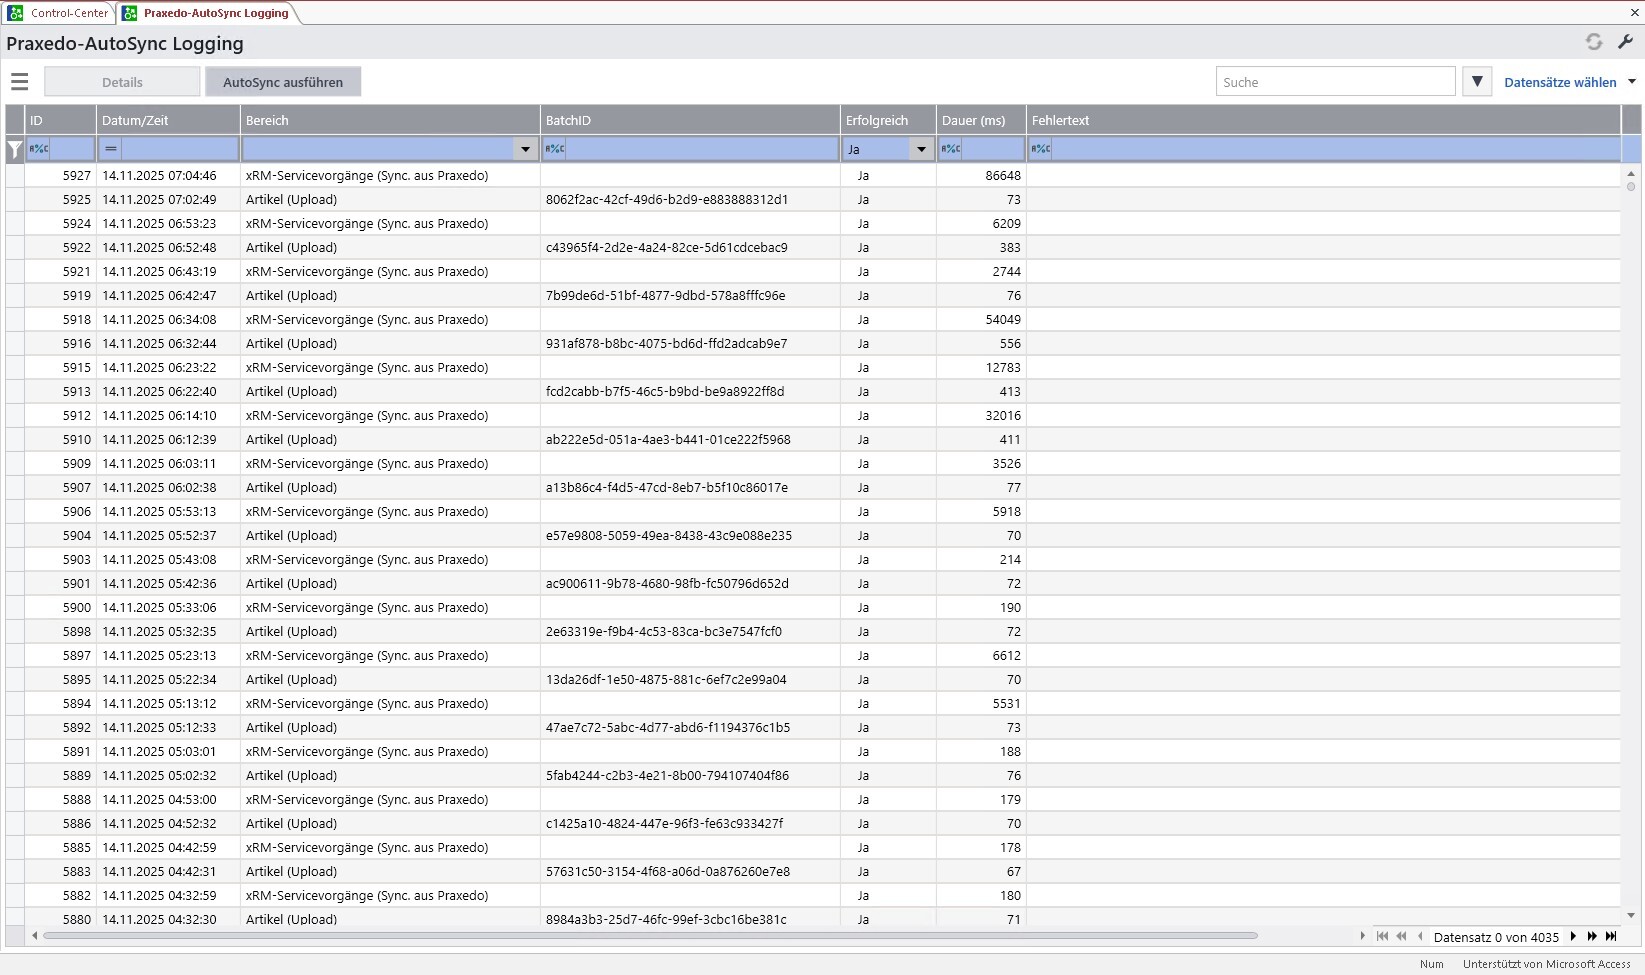The width and height of the screenshot is (1645, 975).
Task: Click the select-all cell in the header row
Action: pyautogui.click(x=15, y=120)
